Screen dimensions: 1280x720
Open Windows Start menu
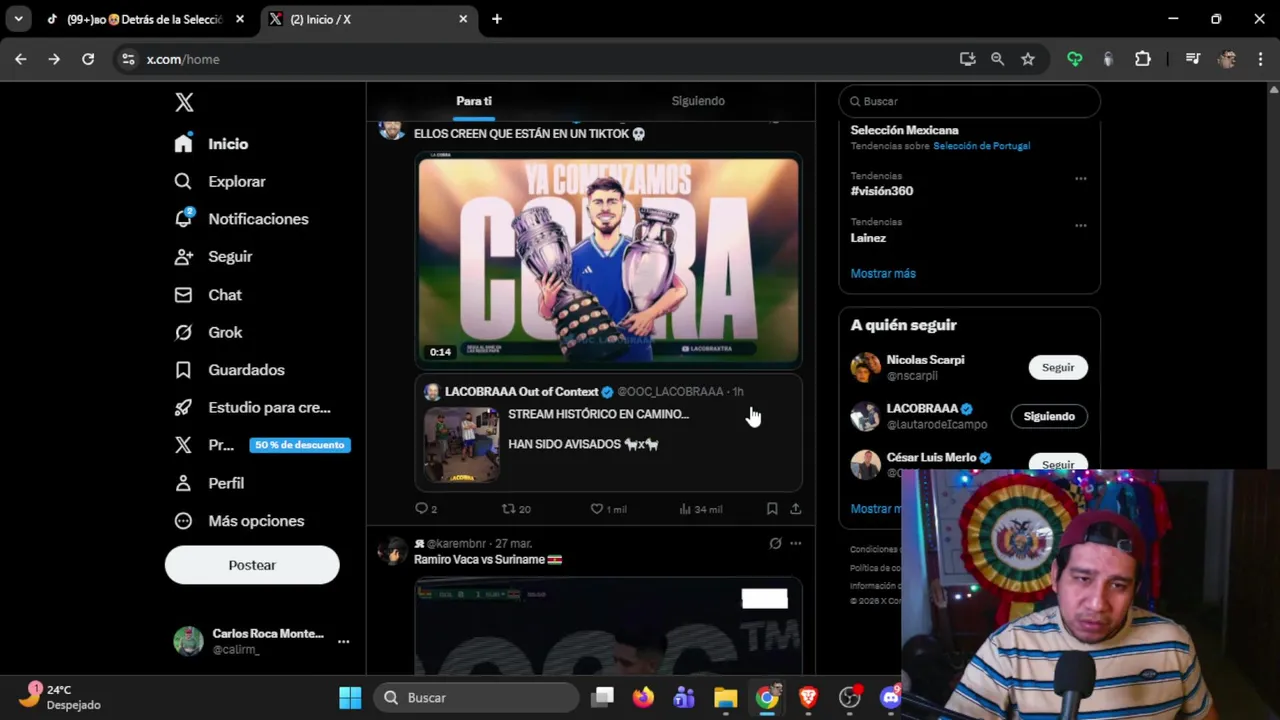pyautogui.click(x=350, y=698)
